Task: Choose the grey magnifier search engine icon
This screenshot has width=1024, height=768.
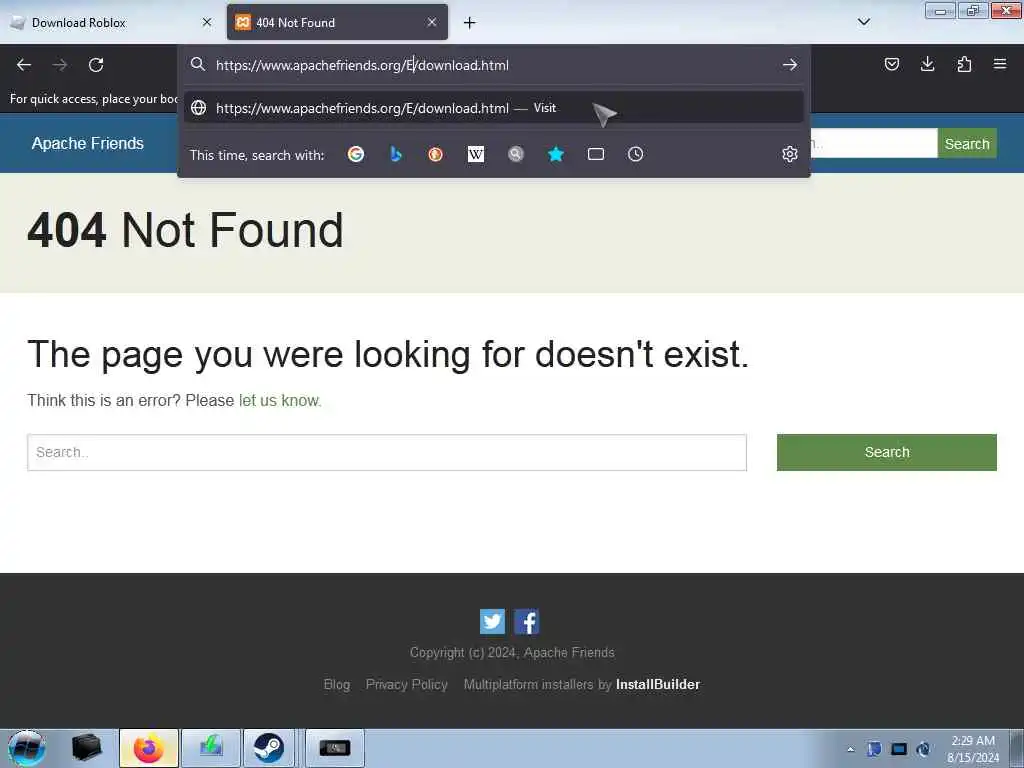Action: click(x=516, y=154)
